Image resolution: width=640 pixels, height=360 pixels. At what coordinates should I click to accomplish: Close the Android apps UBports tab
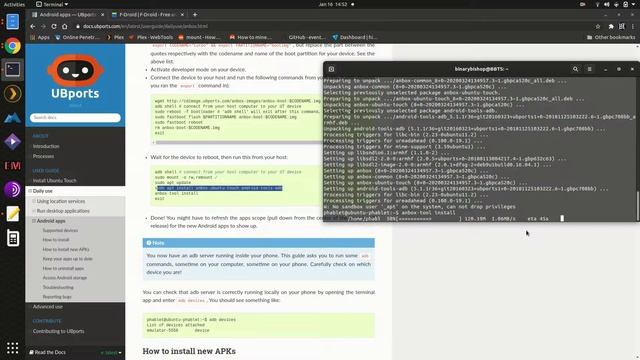click(x=102, y=15)
